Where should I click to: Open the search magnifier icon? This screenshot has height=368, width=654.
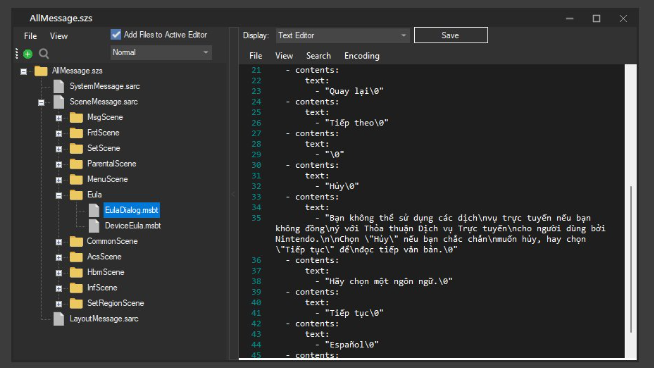point(44,53)
